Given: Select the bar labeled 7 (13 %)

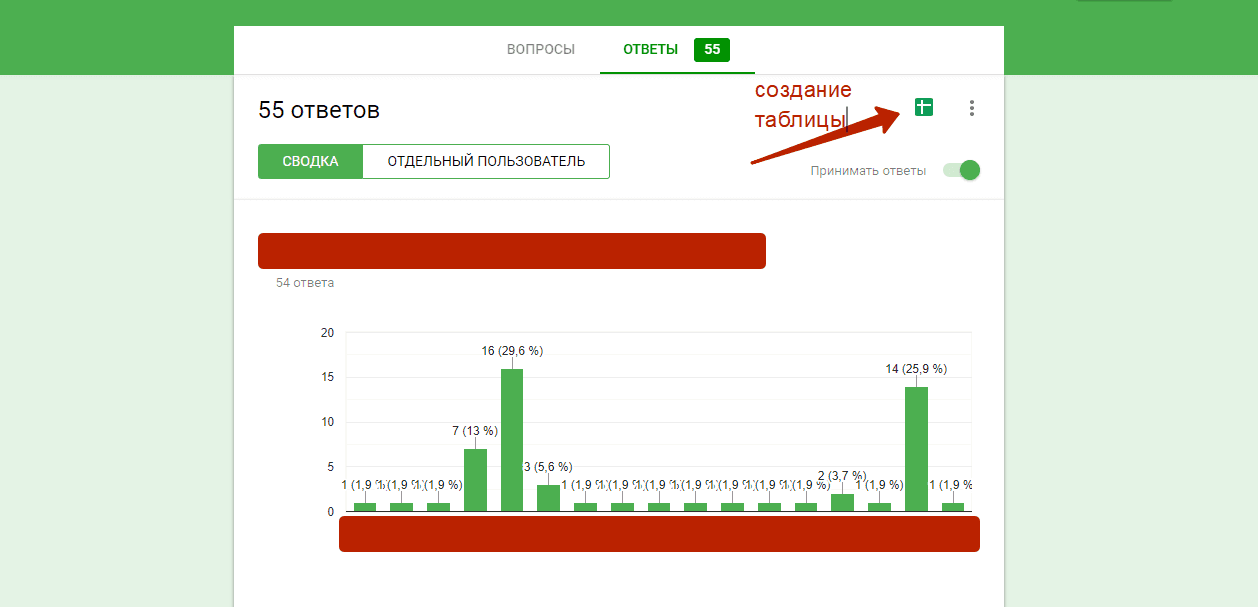Looking at the screenshot, I should [475, 480].
